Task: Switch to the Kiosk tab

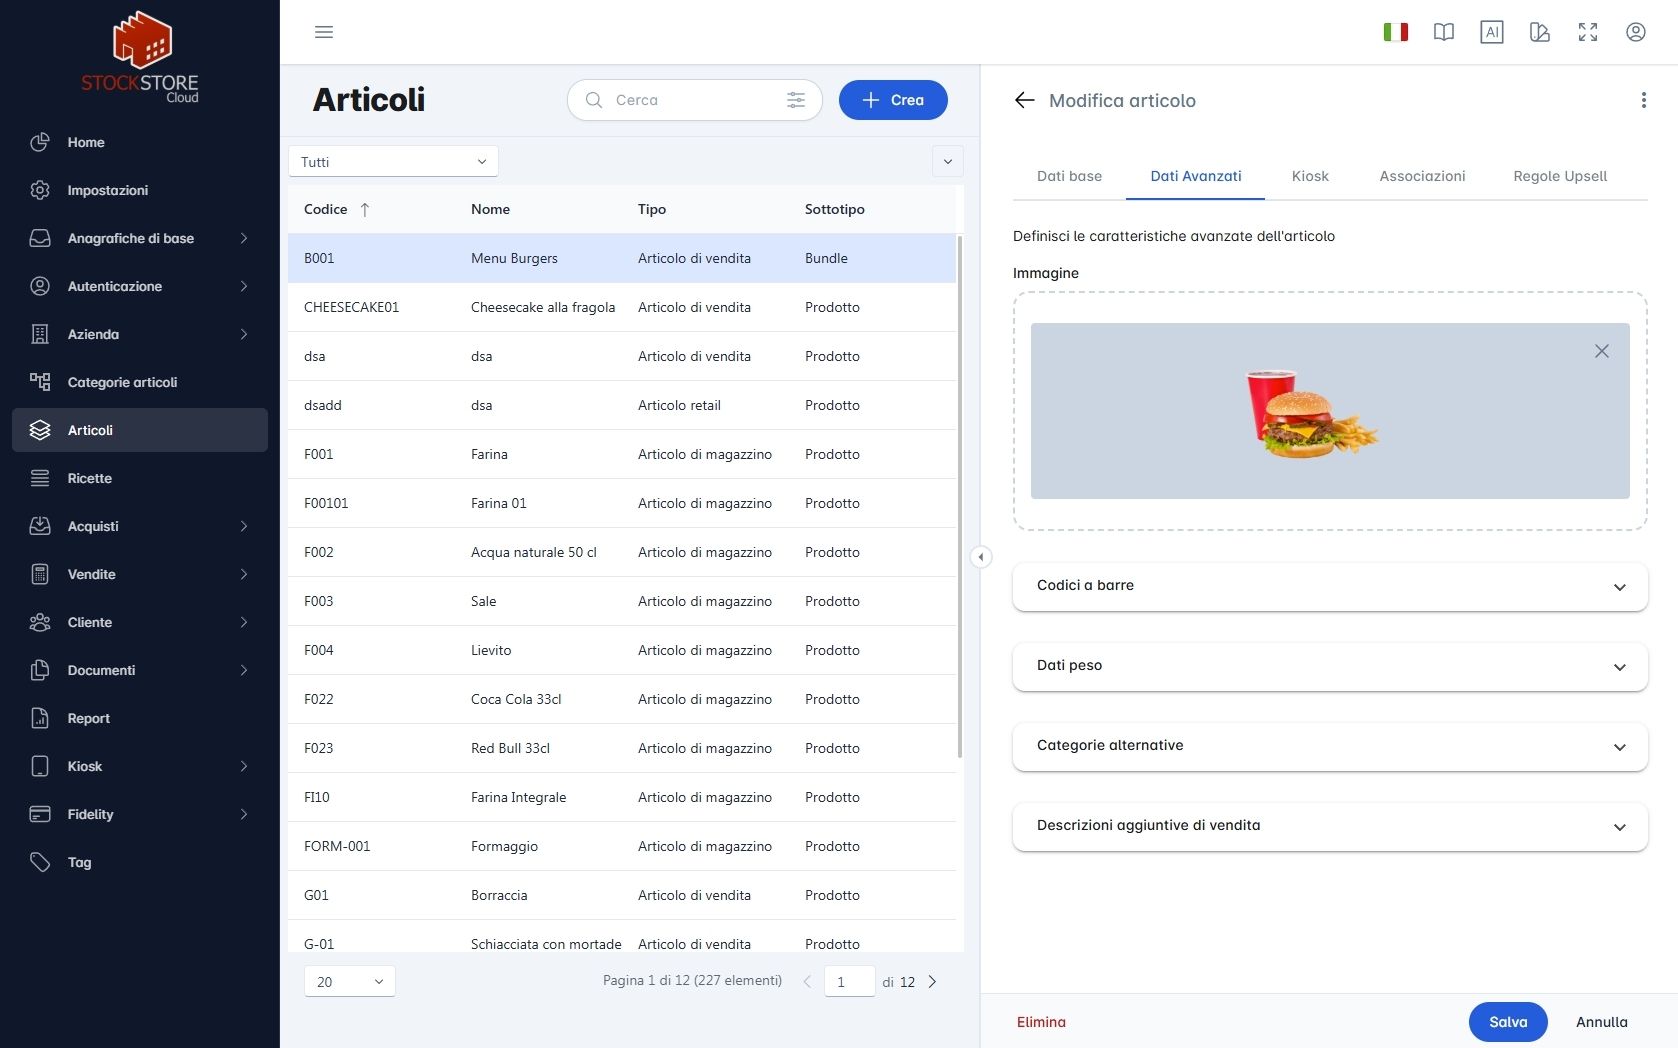Action: tap(1310, 176)
